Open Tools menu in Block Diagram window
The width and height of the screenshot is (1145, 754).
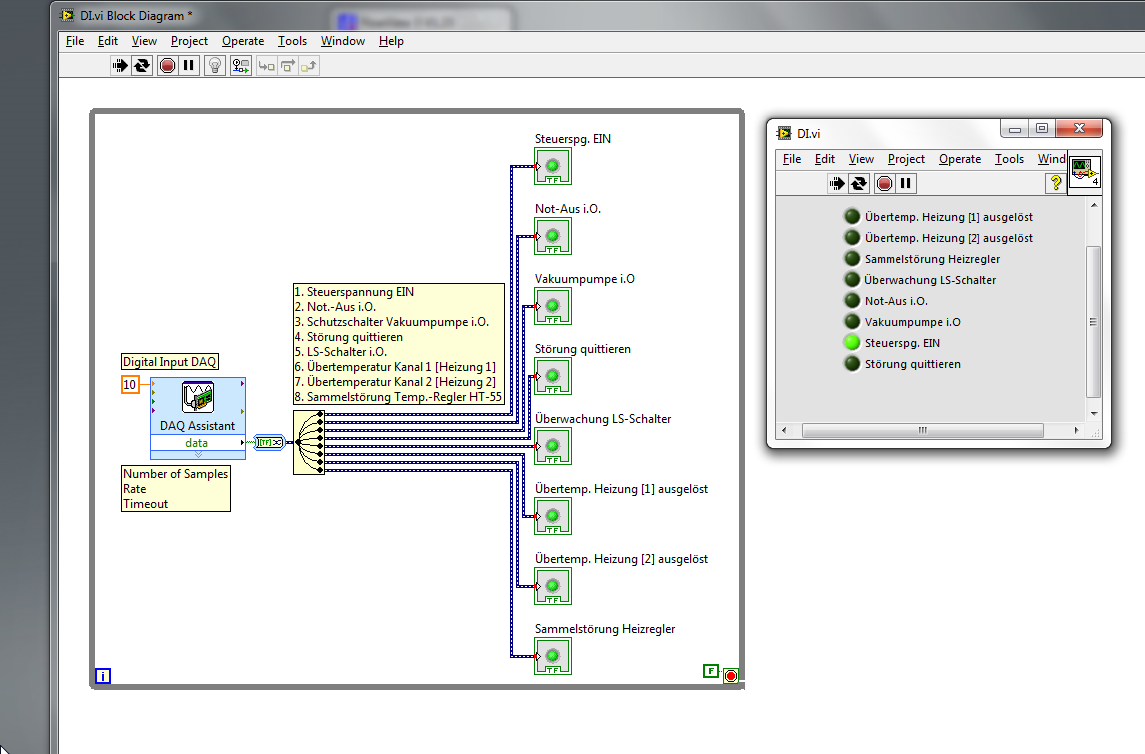pos(292,41)
